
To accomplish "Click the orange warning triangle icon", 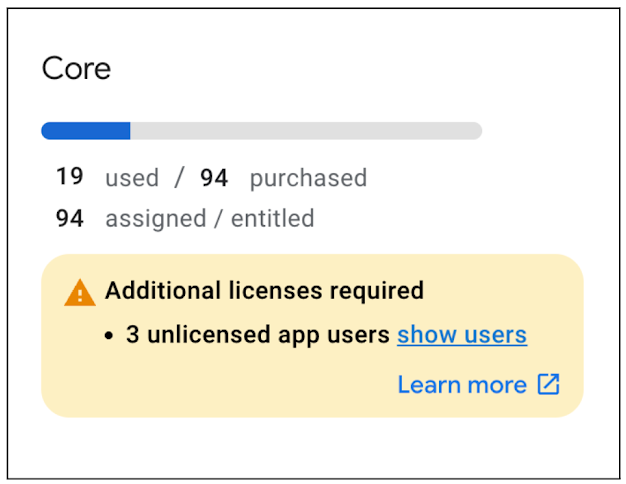I will [x=80, y=293].
